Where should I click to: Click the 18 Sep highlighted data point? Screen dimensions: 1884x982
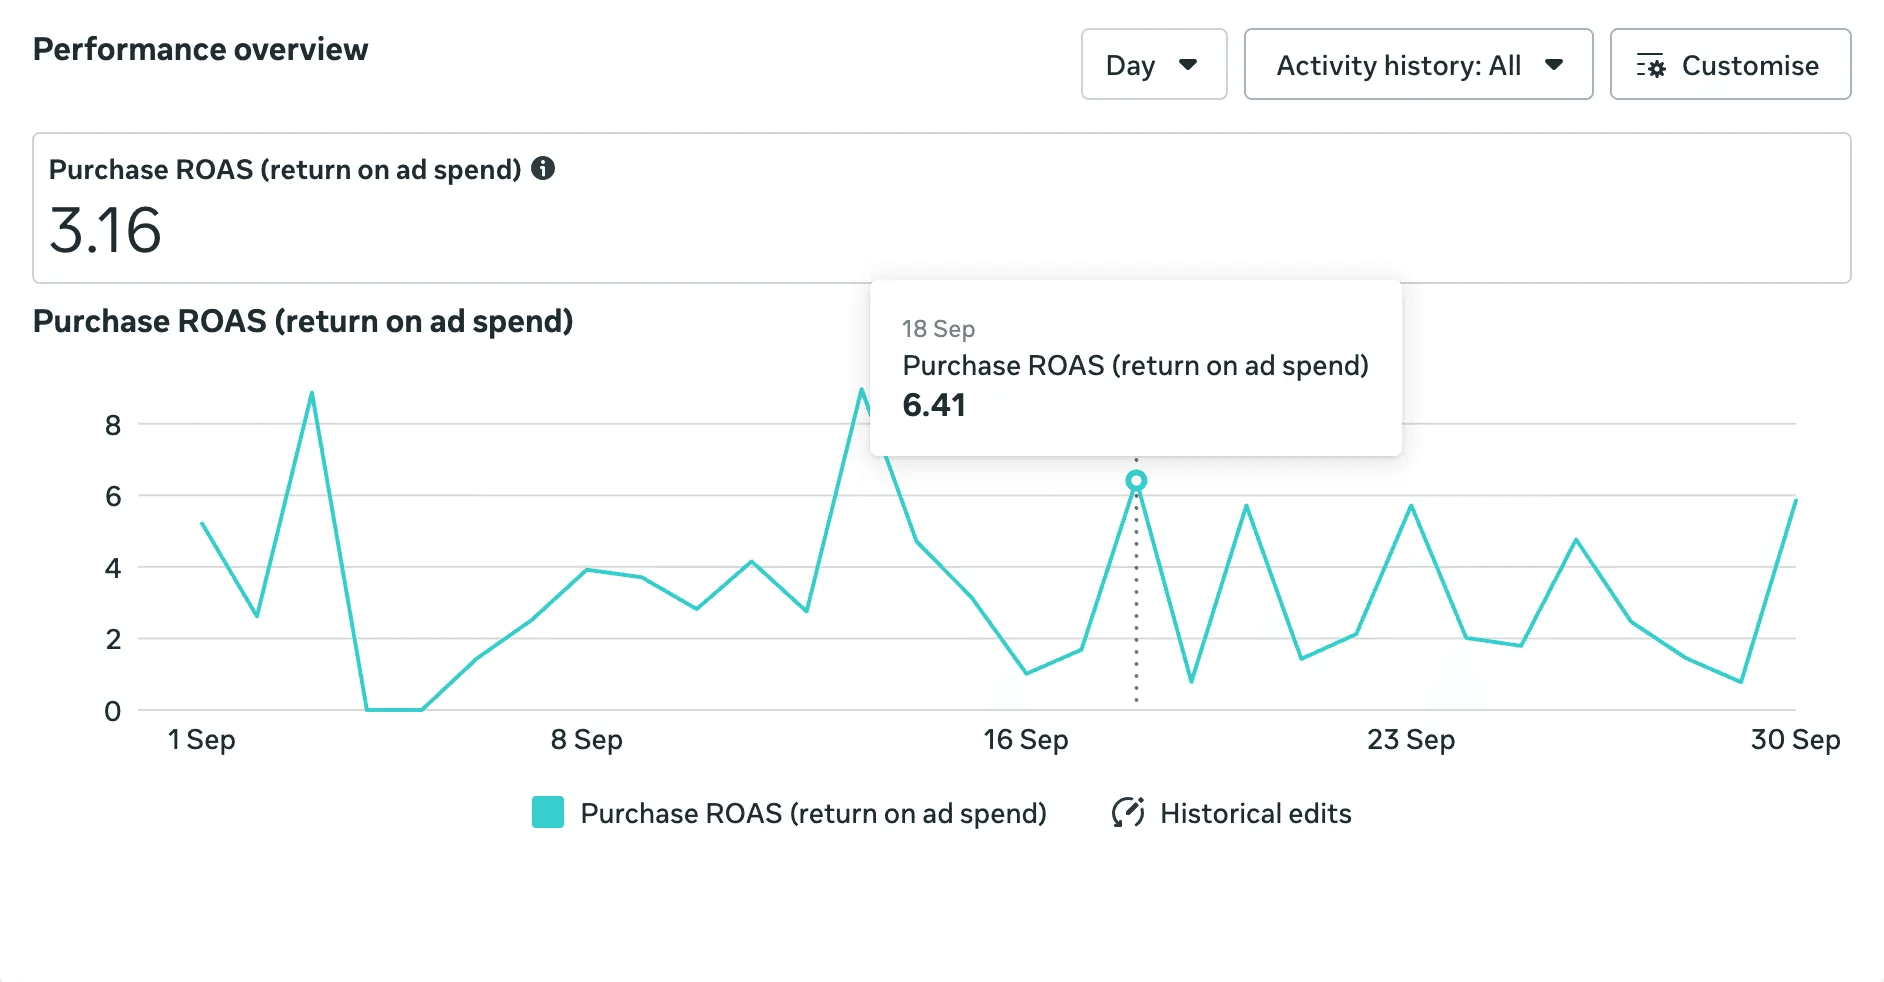[x=1136, y=481]
